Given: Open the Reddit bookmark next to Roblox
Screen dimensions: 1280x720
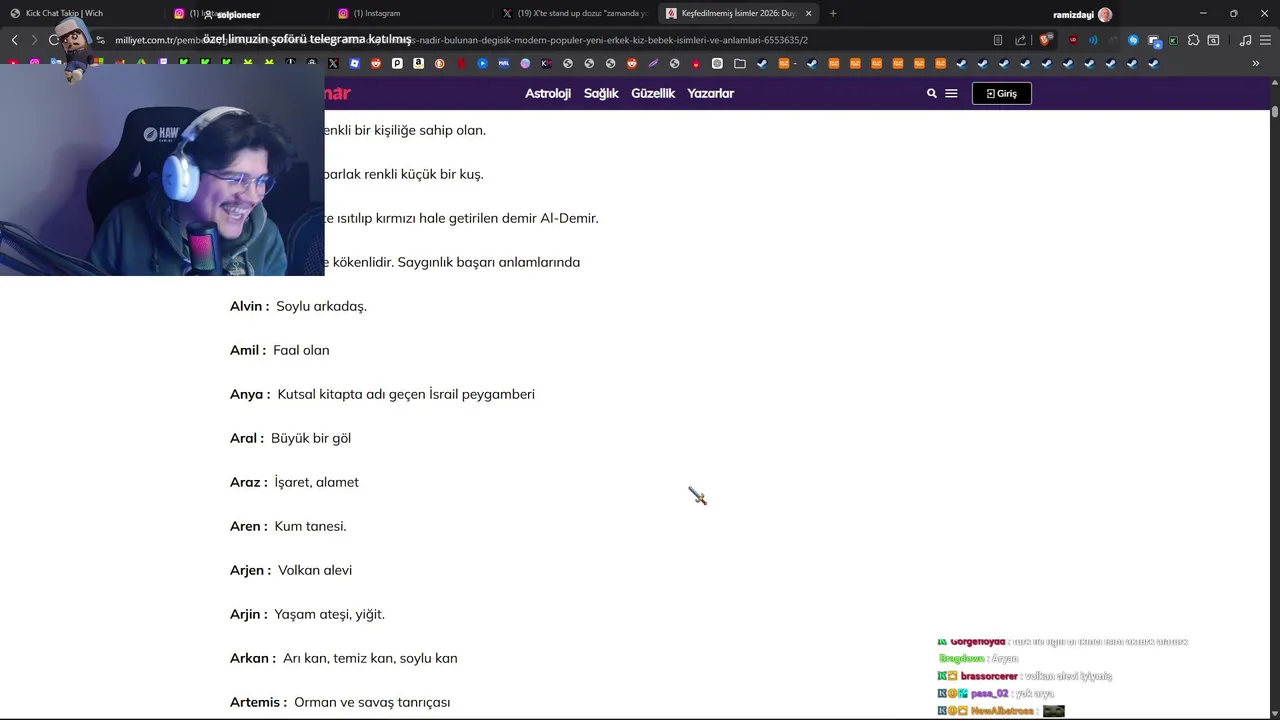Looking at the screenshot, I should (376, 63).
